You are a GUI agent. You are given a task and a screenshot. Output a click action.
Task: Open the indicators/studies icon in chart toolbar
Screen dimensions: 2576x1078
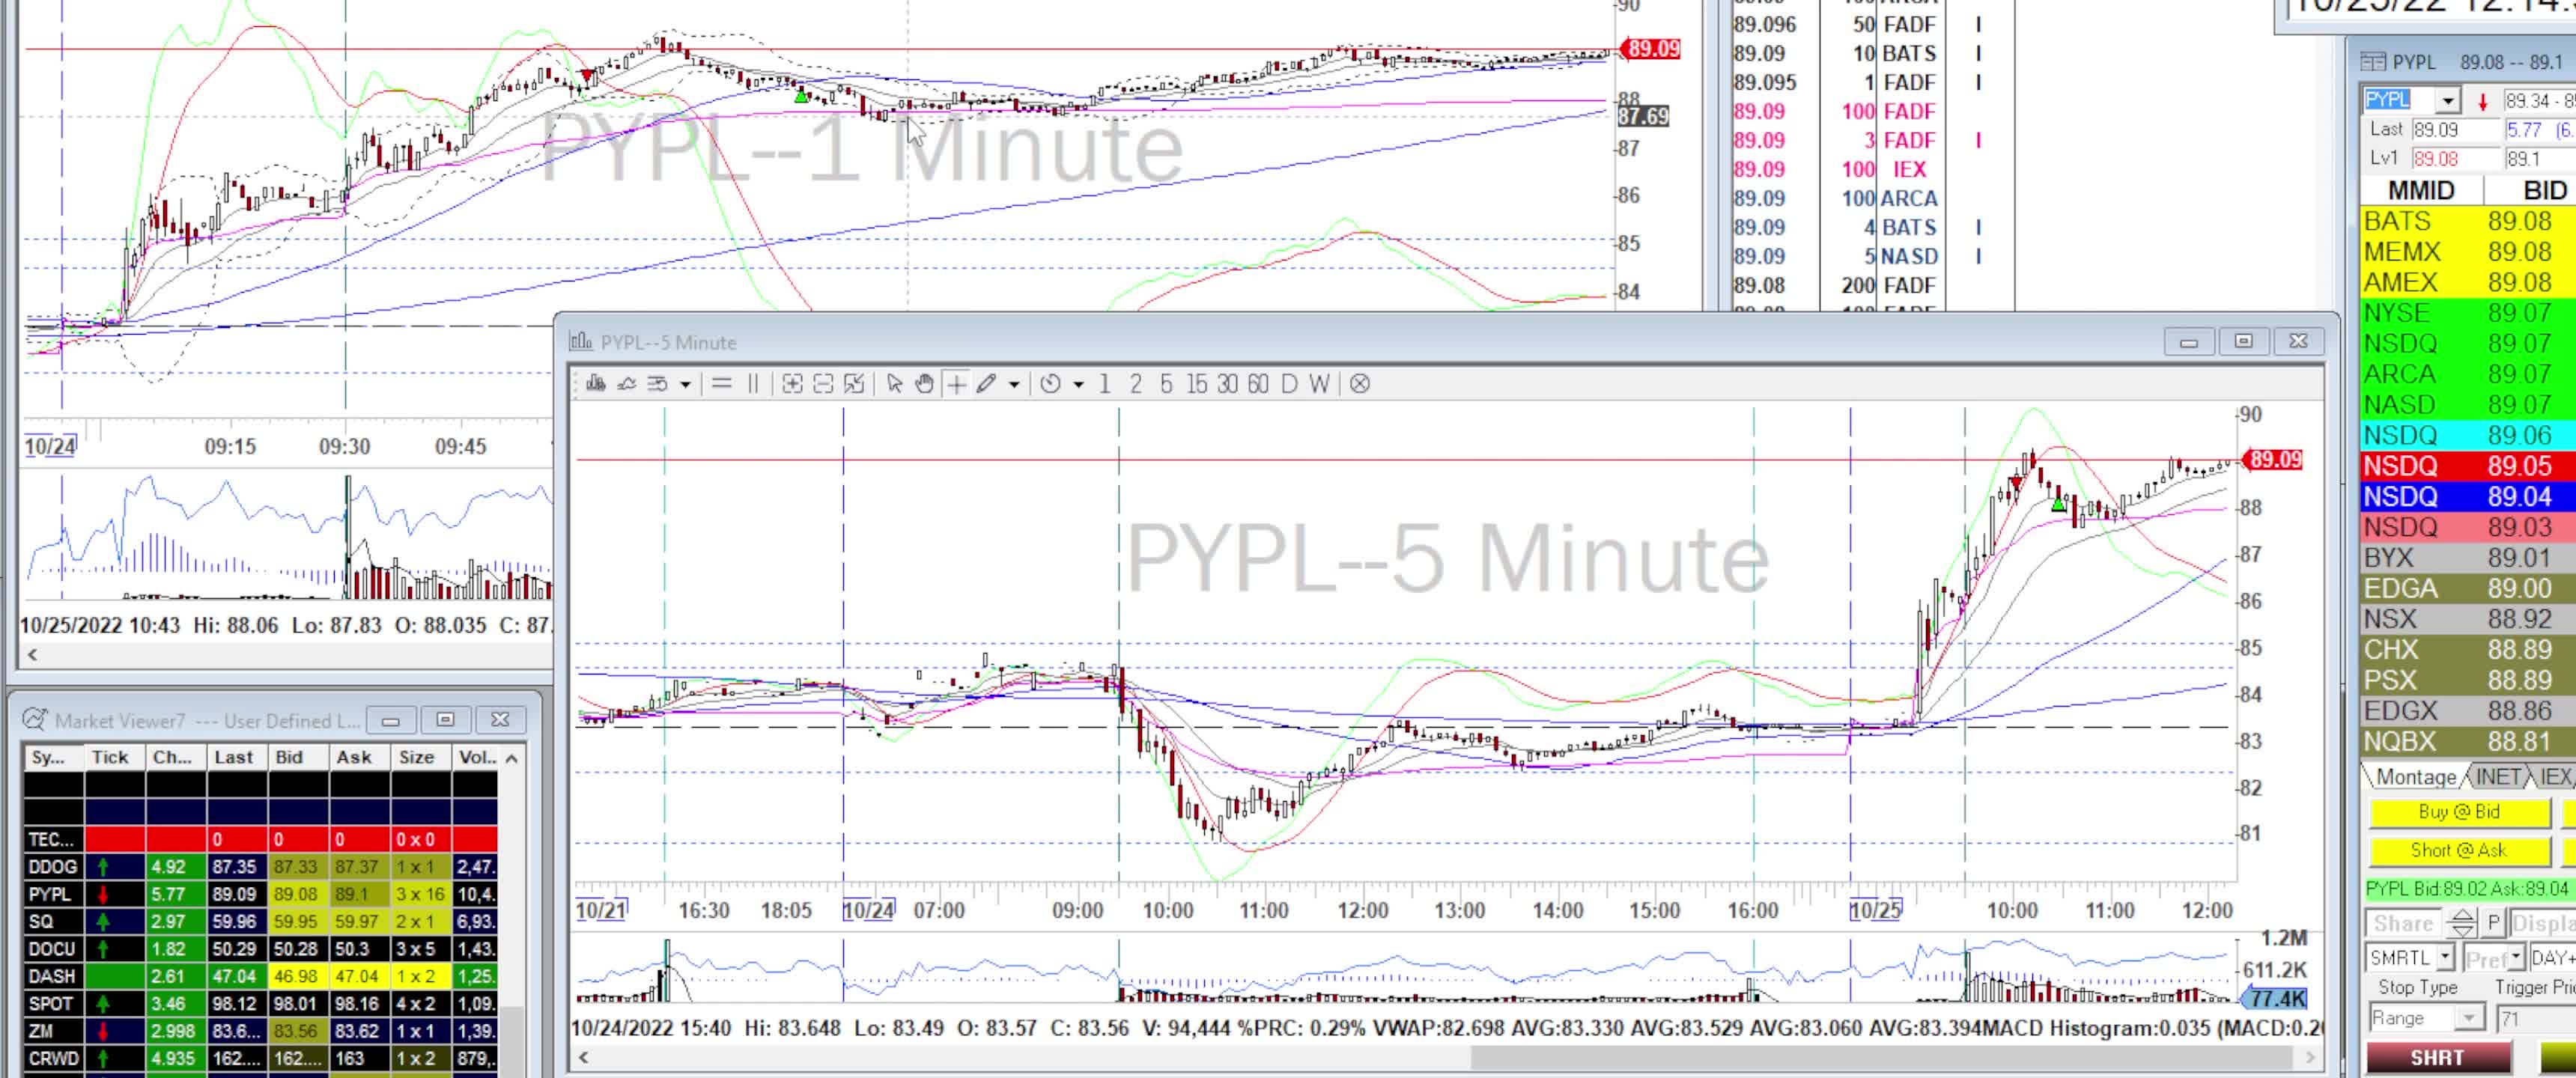point(627,384)
